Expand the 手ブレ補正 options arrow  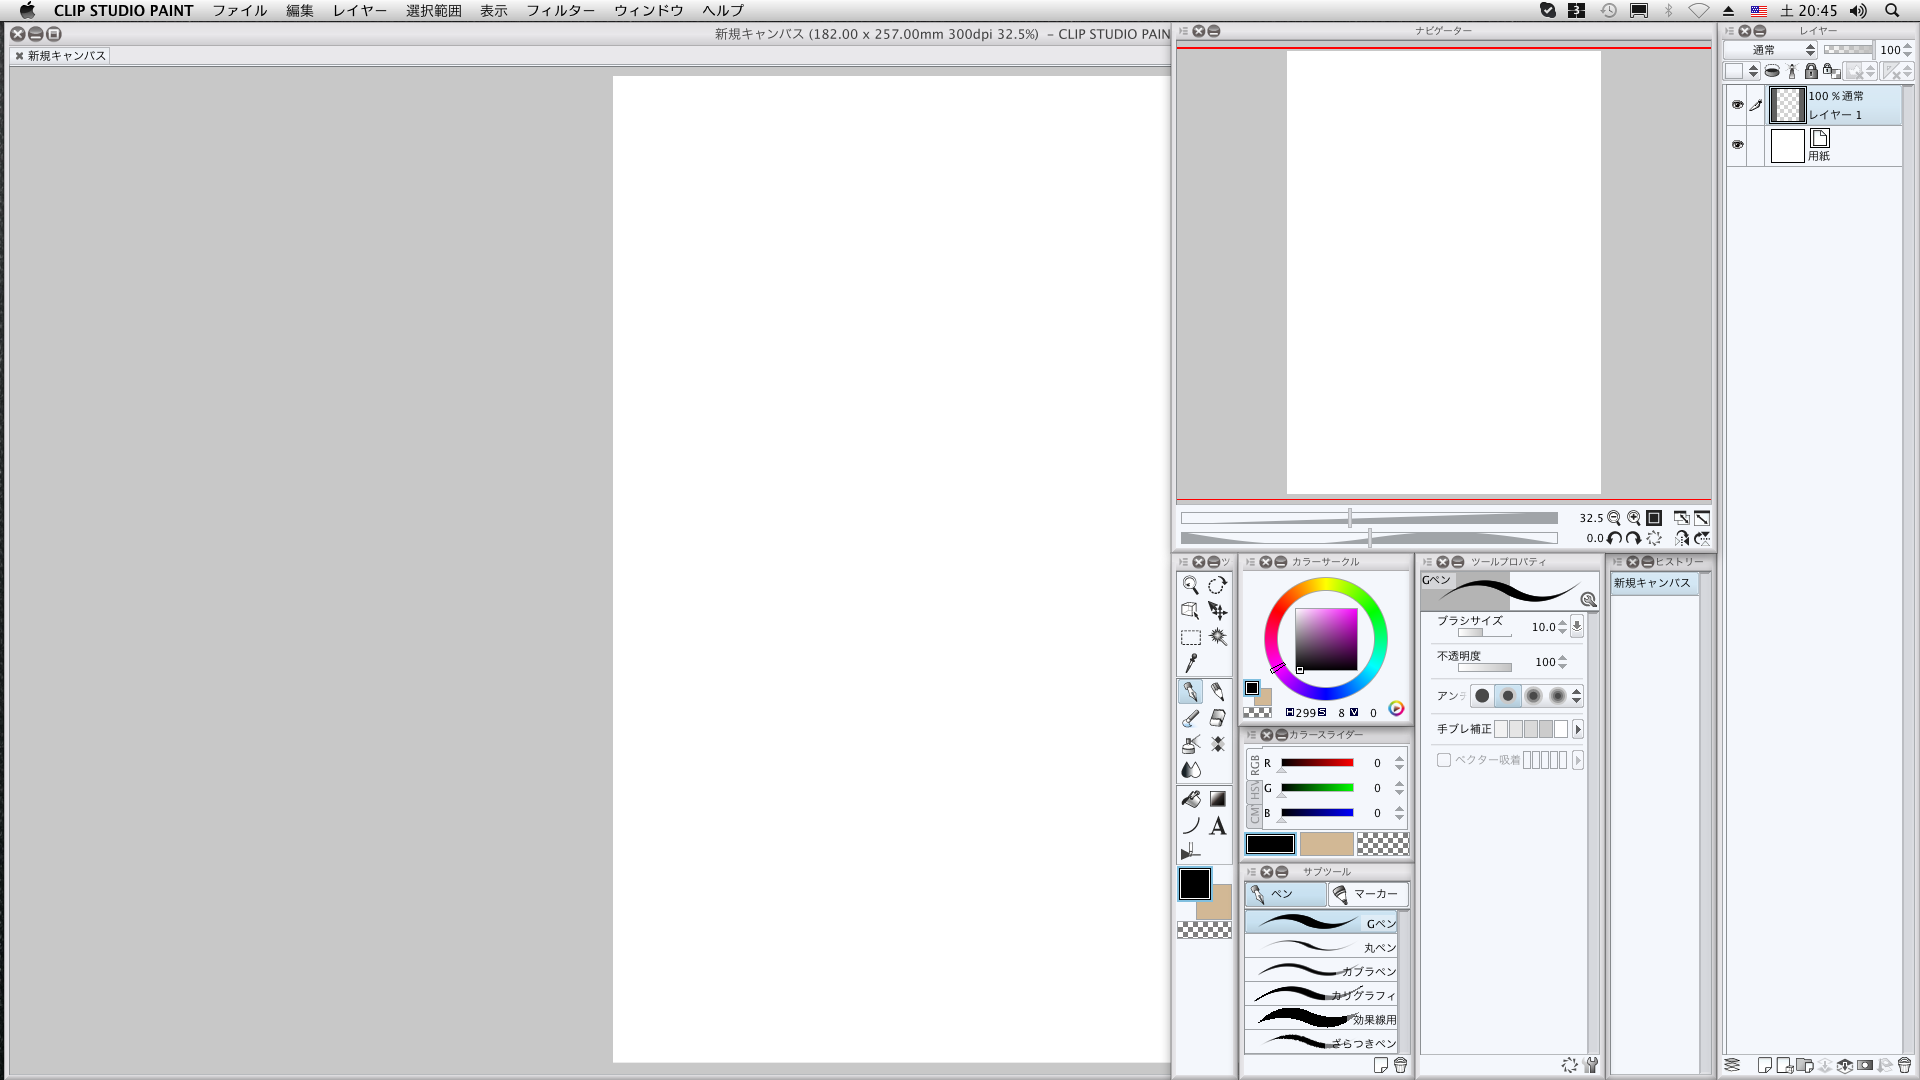click(x=1578, y=729)
